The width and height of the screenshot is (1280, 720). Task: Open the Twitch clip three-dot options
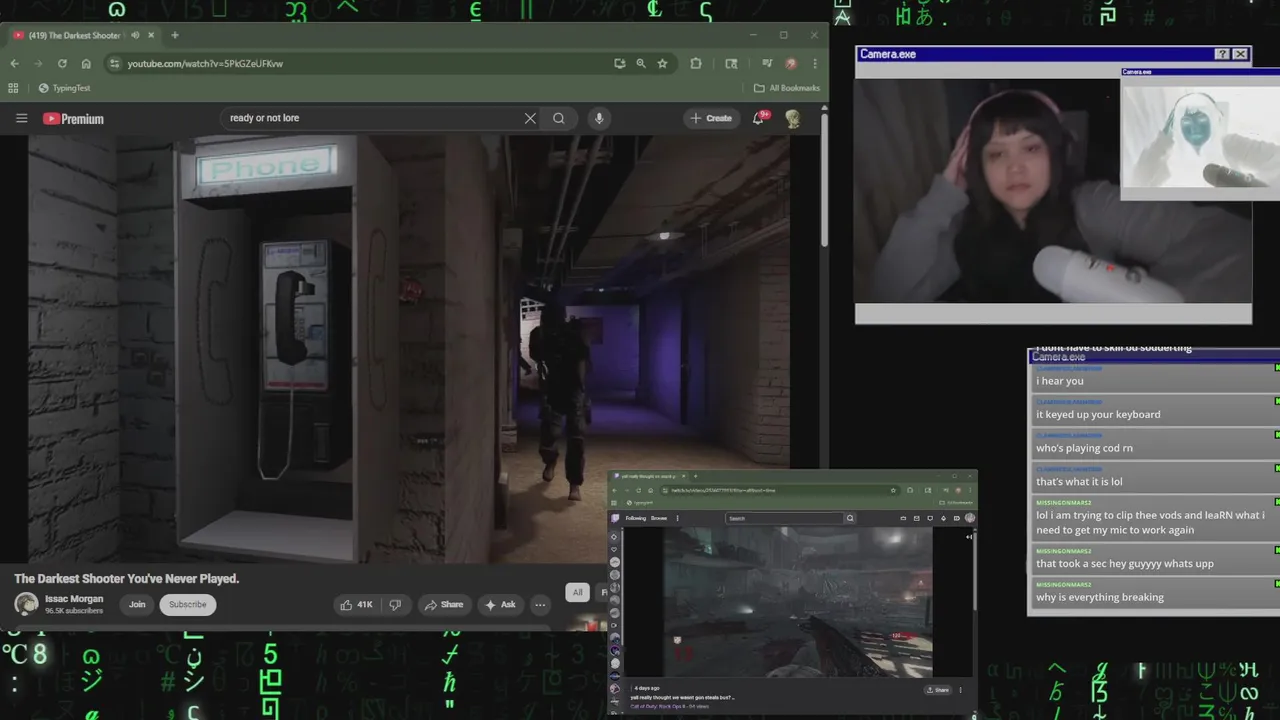tap(961, 690)
